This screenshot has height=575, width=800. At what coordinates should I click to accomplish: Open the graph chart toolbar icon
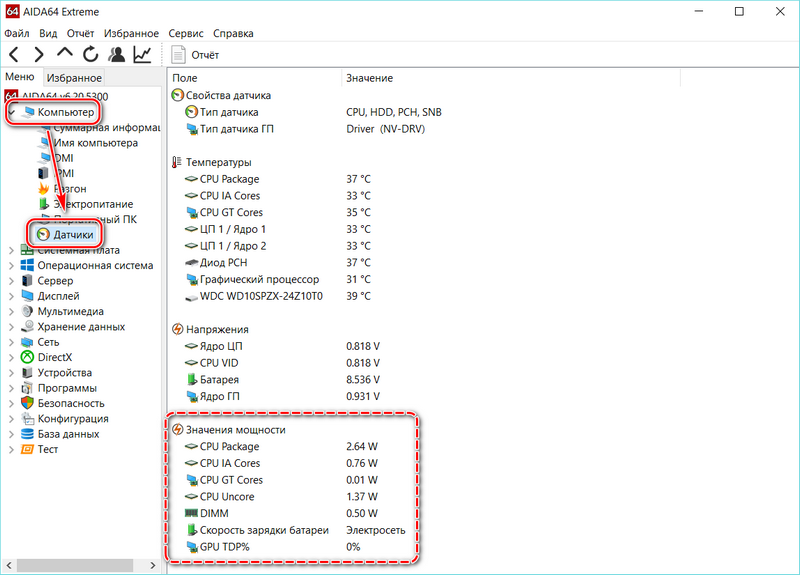pyautogui.click(x=142, y=54)
